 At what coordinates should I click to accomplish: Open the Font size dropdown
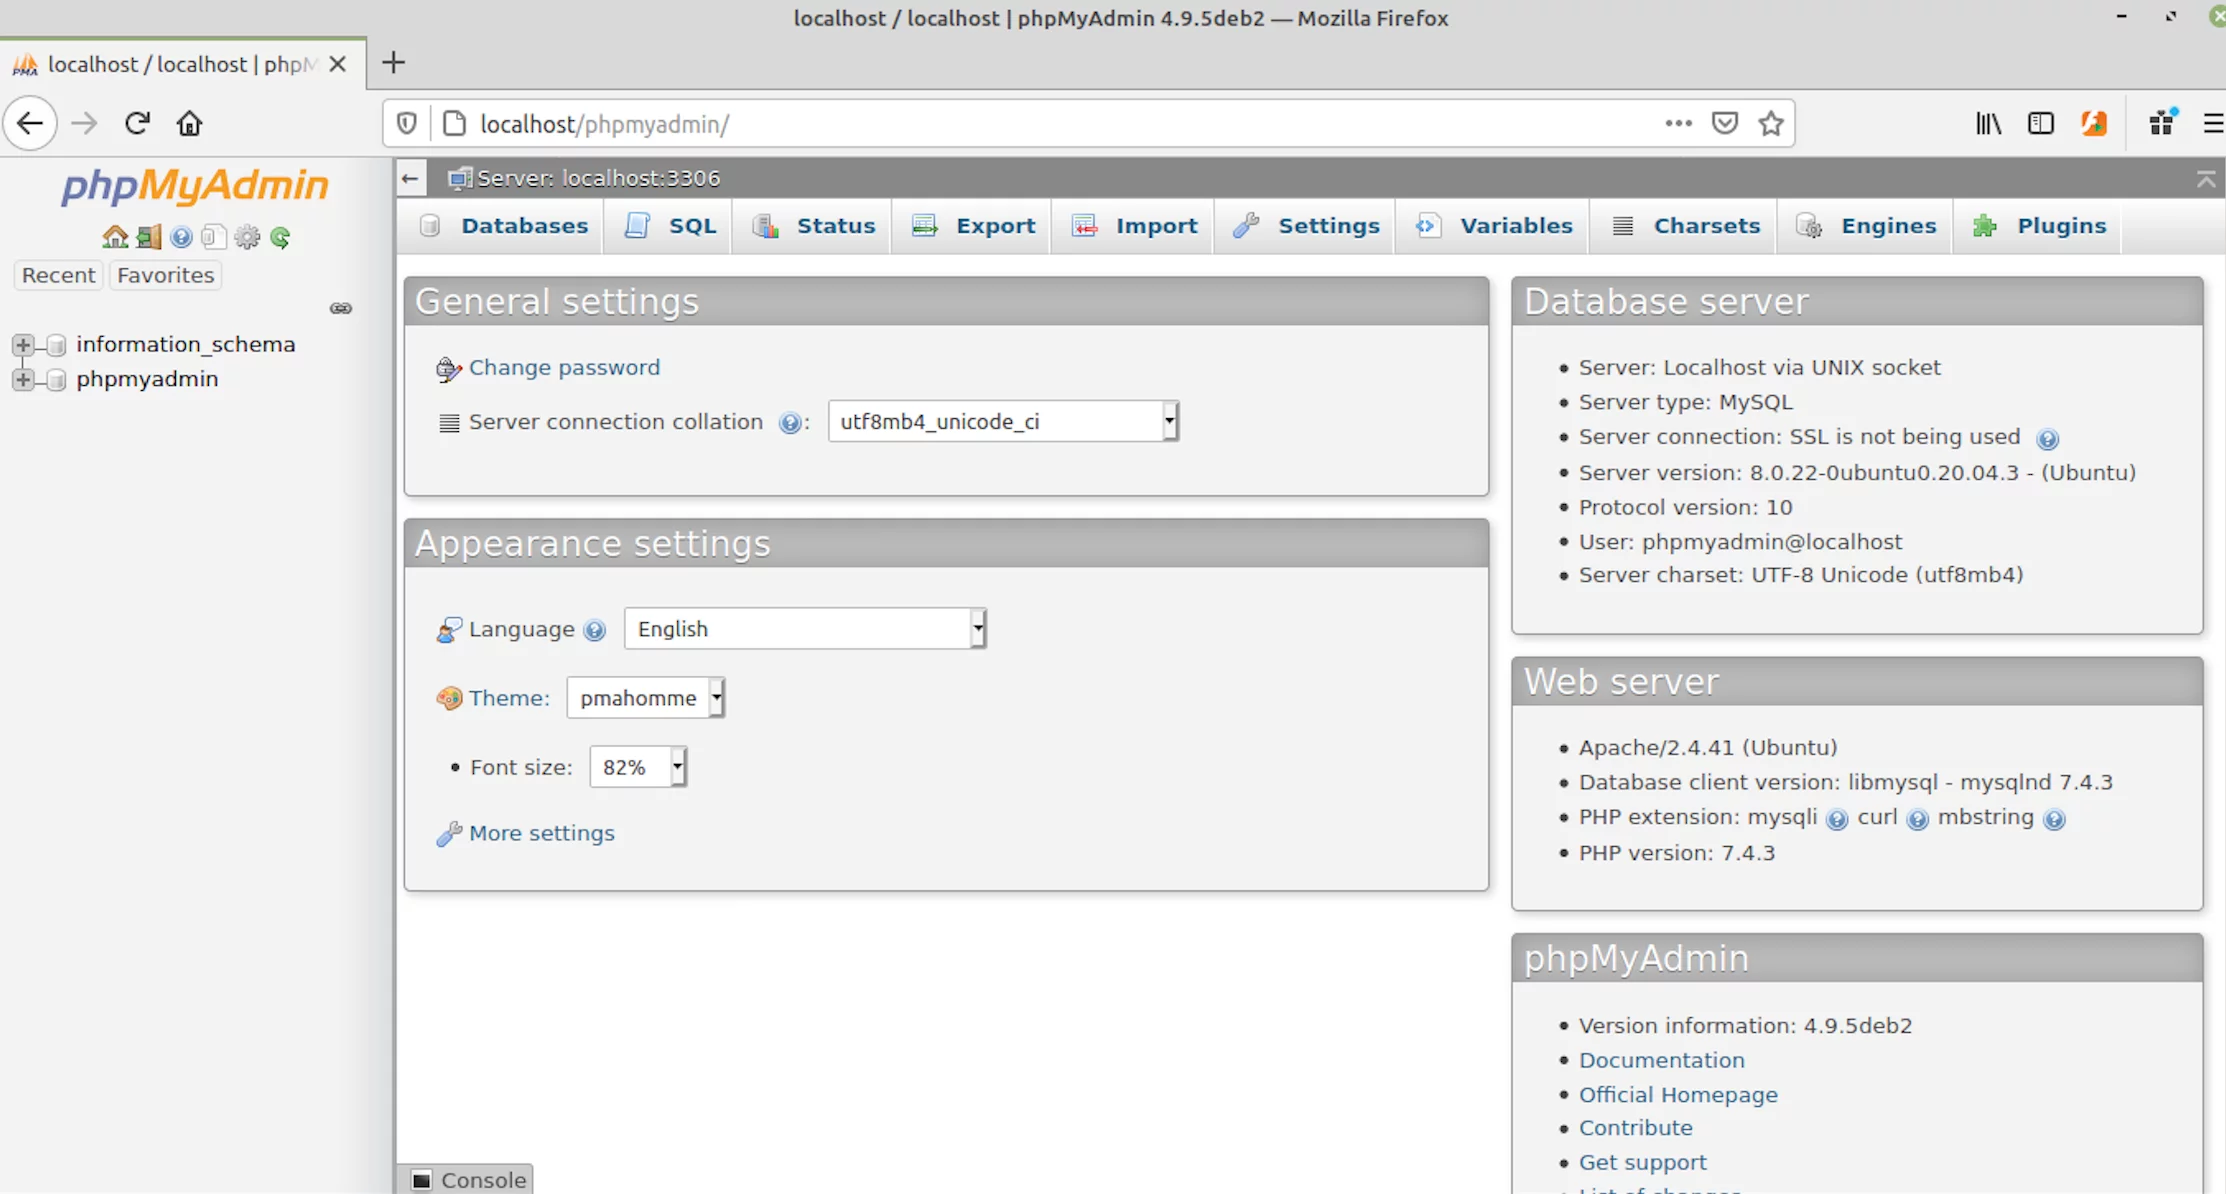pos(637,767)
